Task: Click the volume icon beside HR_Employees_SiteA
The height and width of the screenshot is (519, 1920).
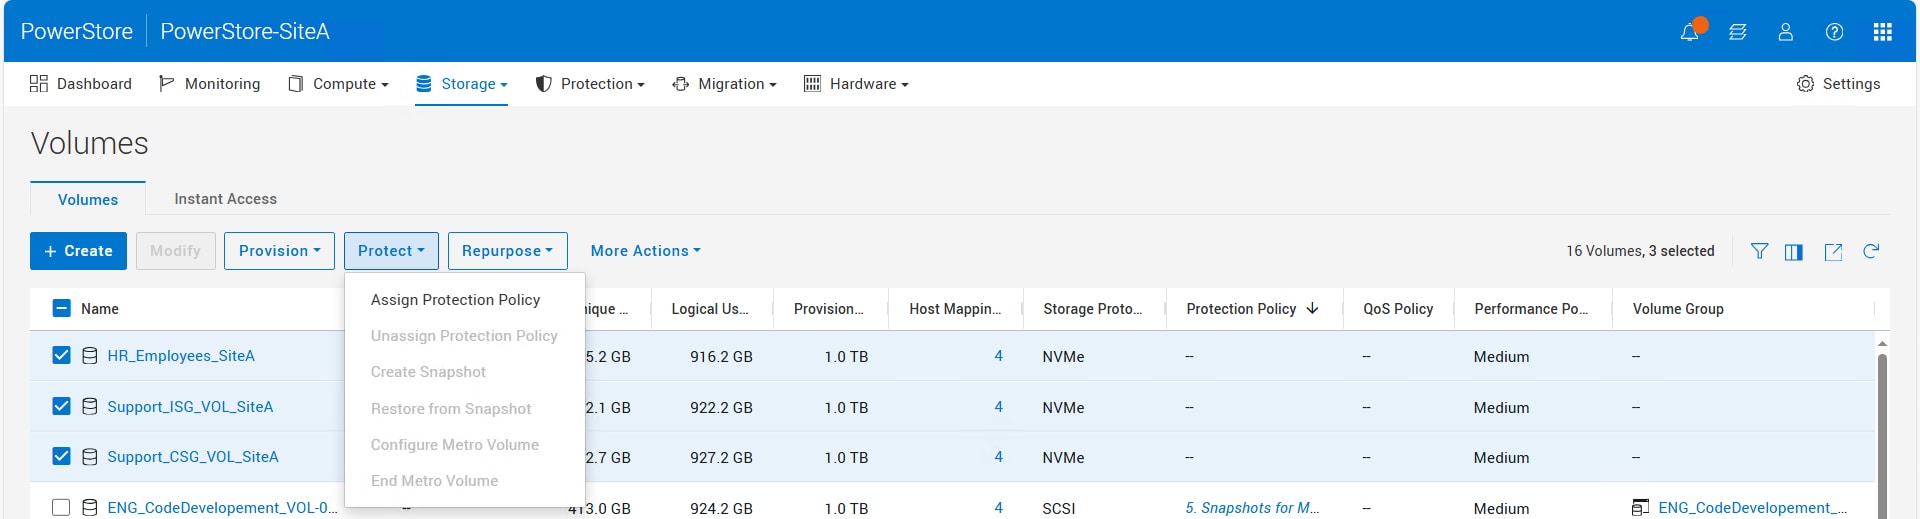Action: pyautogui.click(x=90, y=356)
